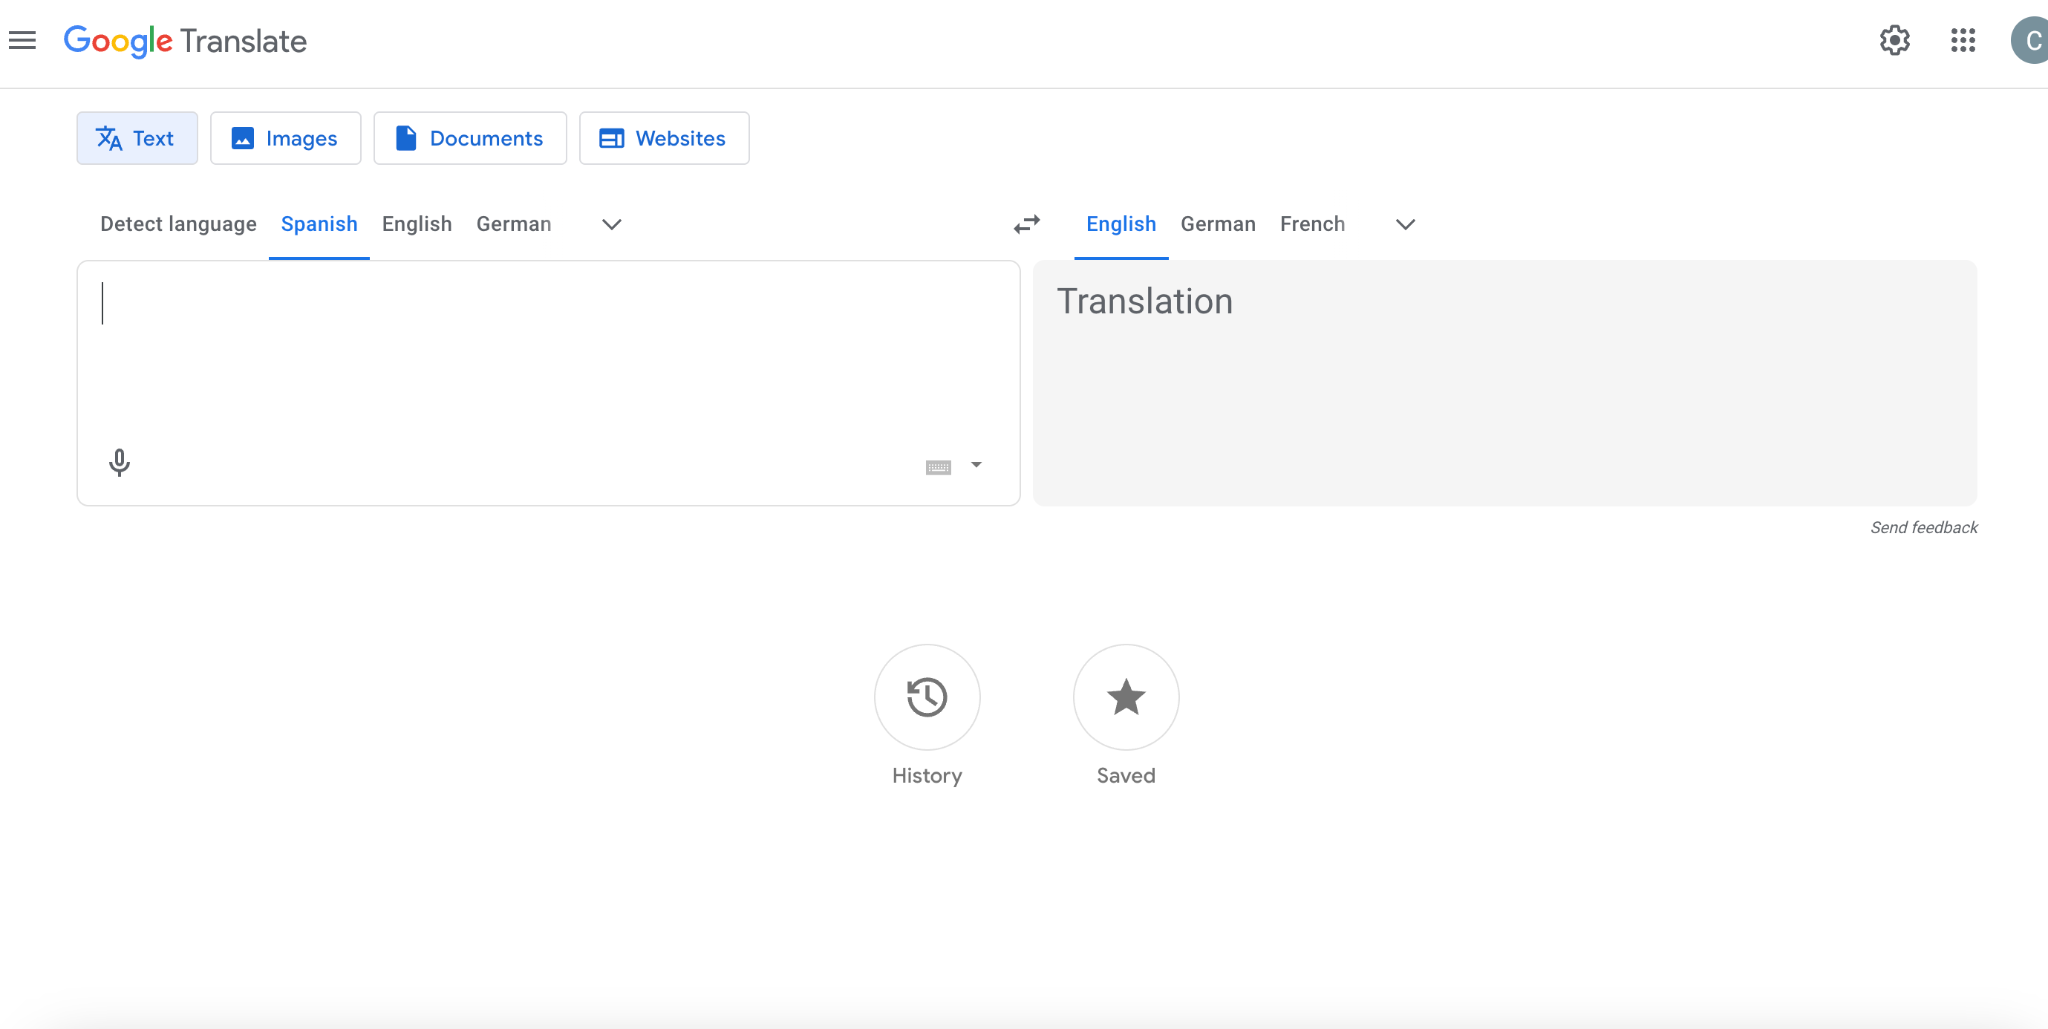Expand the target language list
Screen dimensions: 2048x1029
(x=1405, y=224)
